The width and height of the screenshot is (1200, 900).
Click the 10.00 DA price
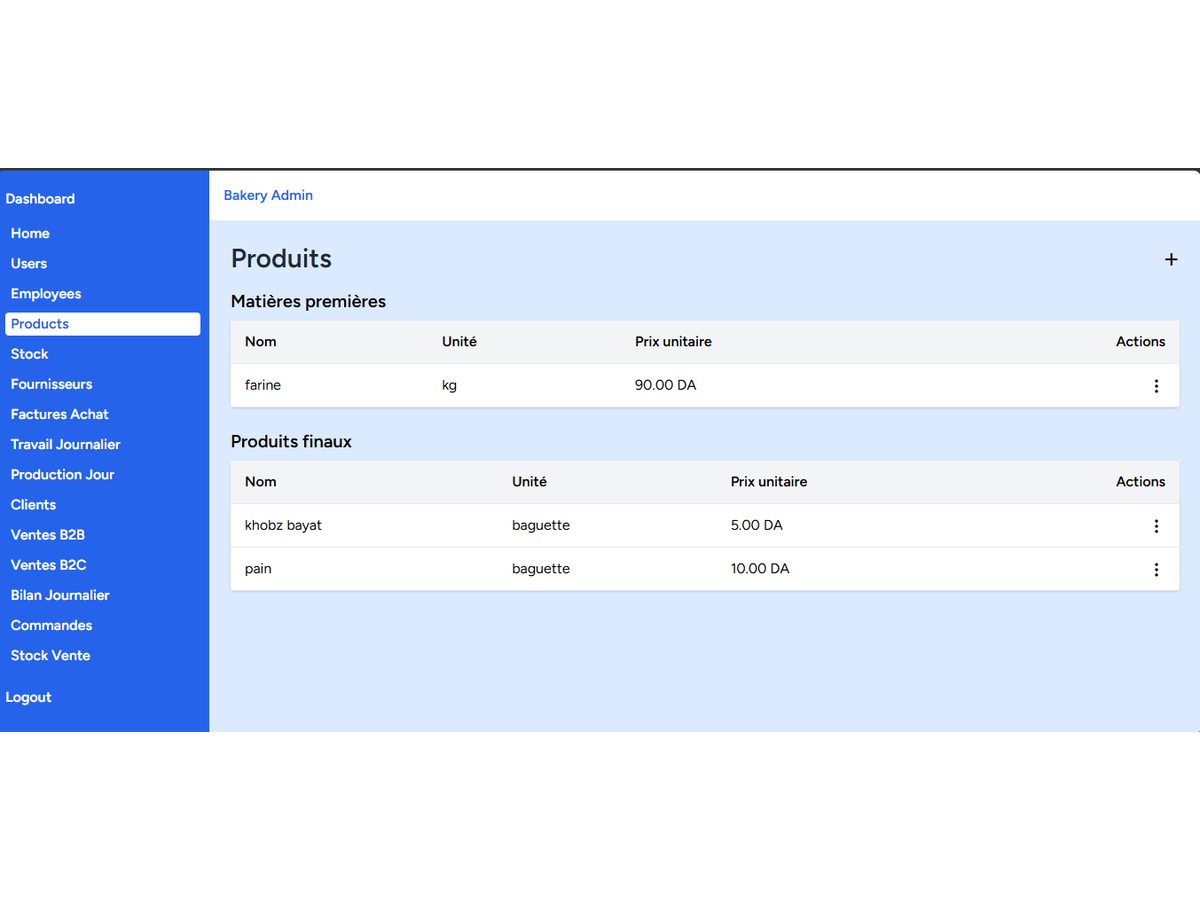[760, 569]
